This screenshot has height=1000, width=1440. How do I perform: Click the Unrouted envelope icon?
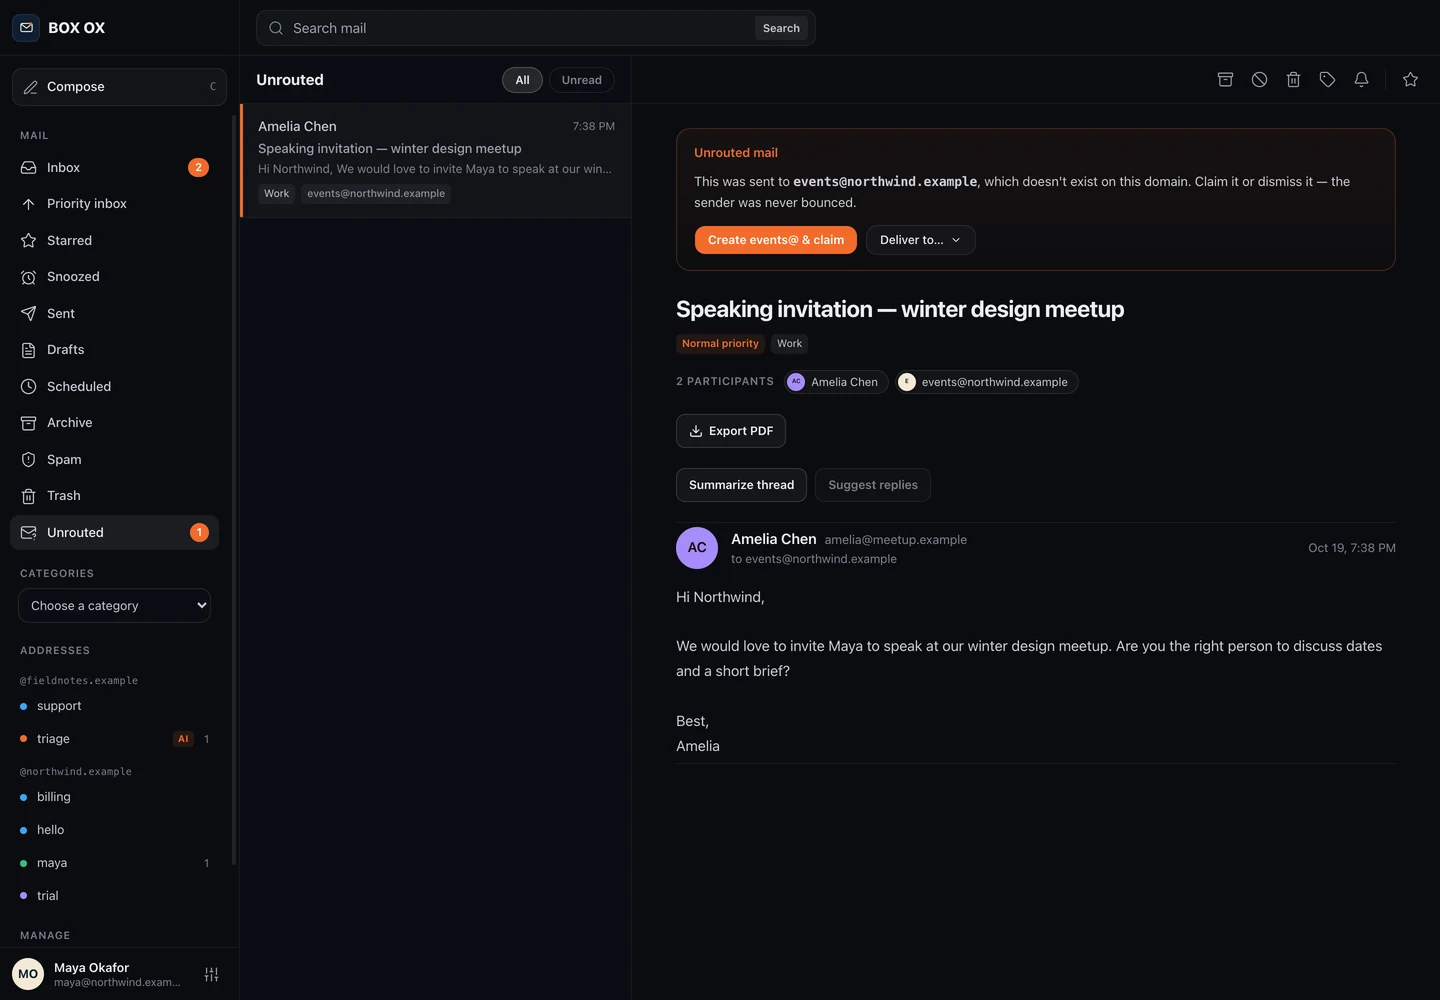[x=28, y=533]
